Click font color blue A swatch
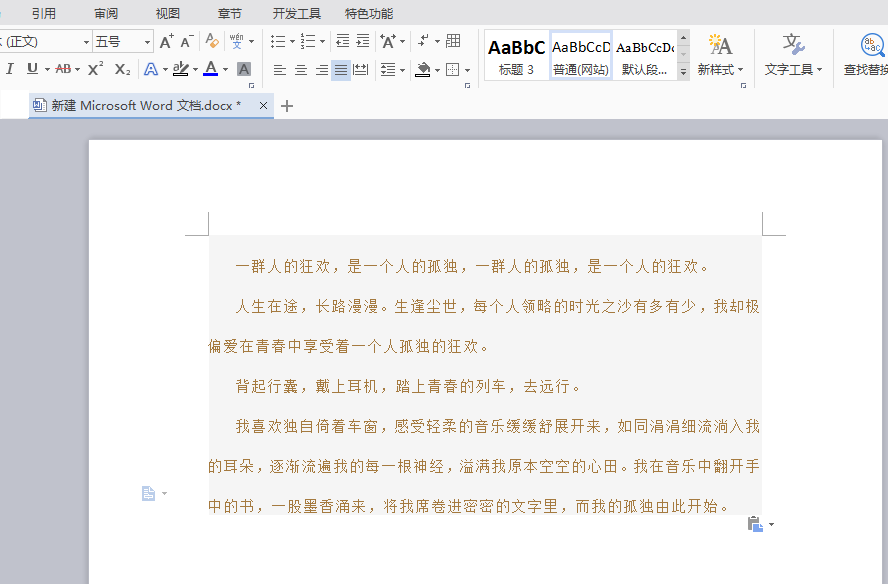888x584 pixels. (x=211, y=69)
